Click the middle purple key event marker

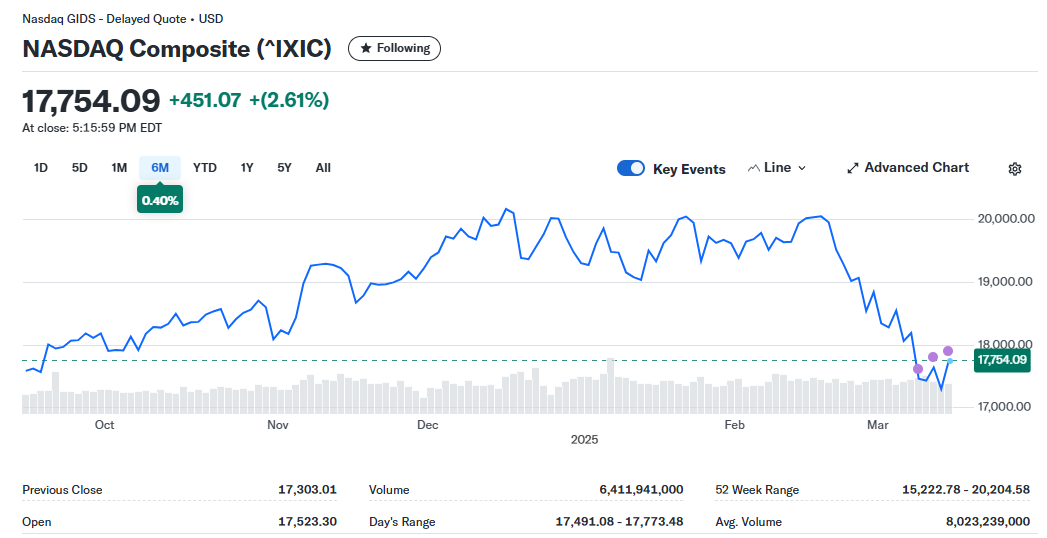pos(933,357)
